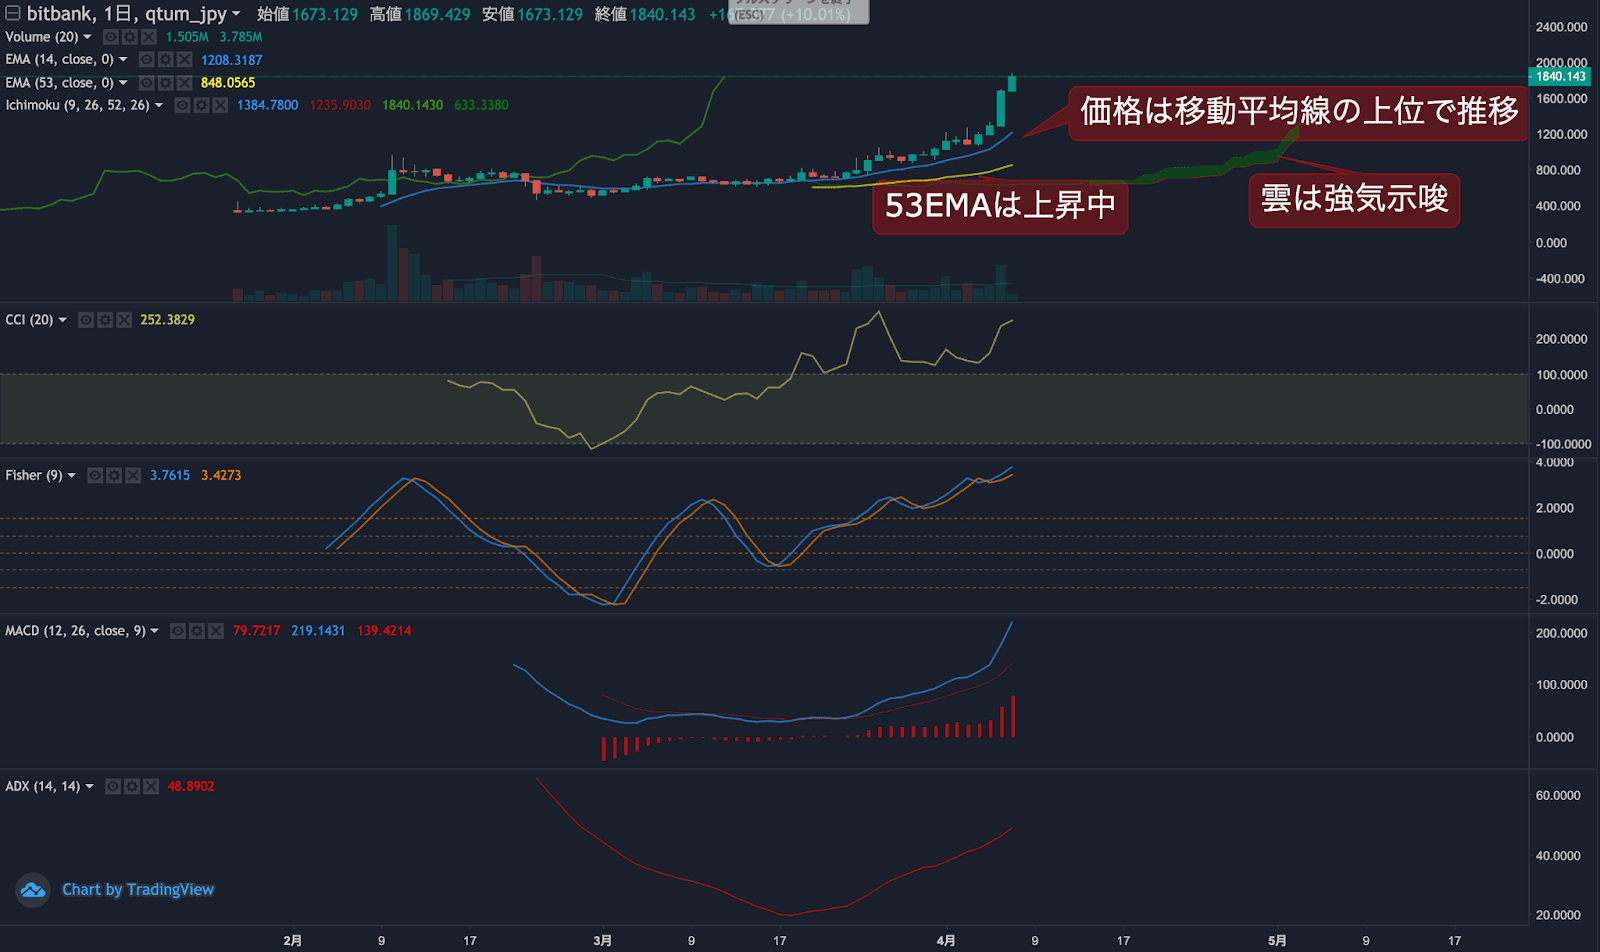Open EMA (14) settings via gear icon
This screenshot has width=1600, height=952.
pyautogui.click(x=165, y=60)
